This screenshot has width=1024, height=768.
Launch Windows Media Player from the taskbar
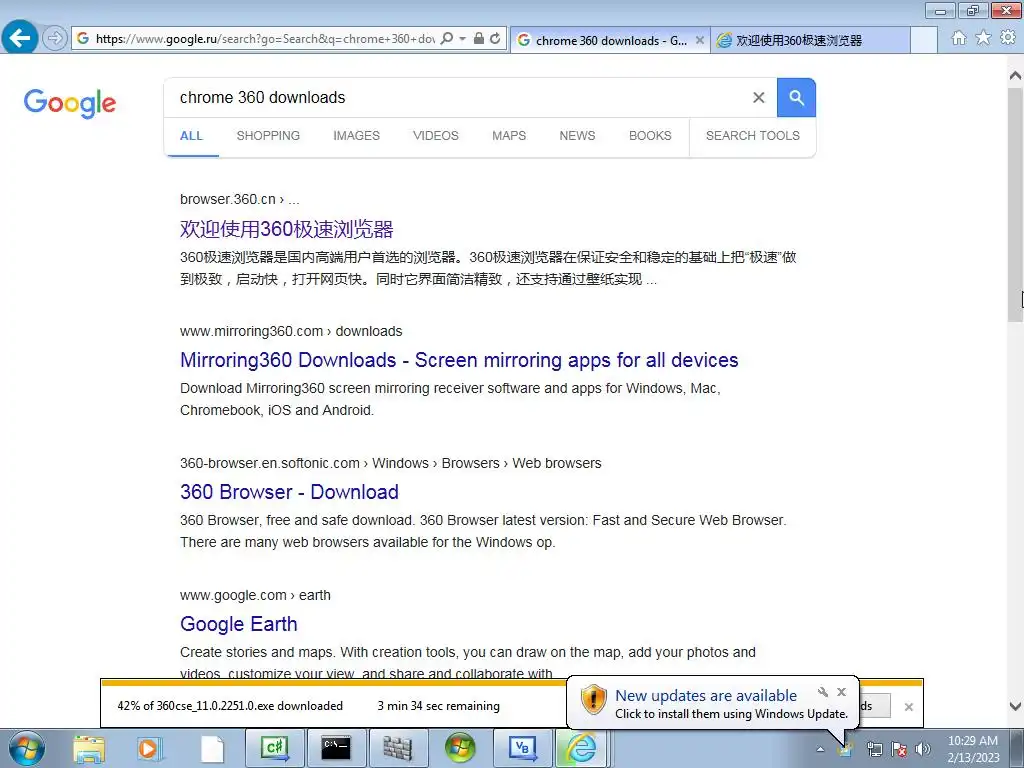(148, 748)
